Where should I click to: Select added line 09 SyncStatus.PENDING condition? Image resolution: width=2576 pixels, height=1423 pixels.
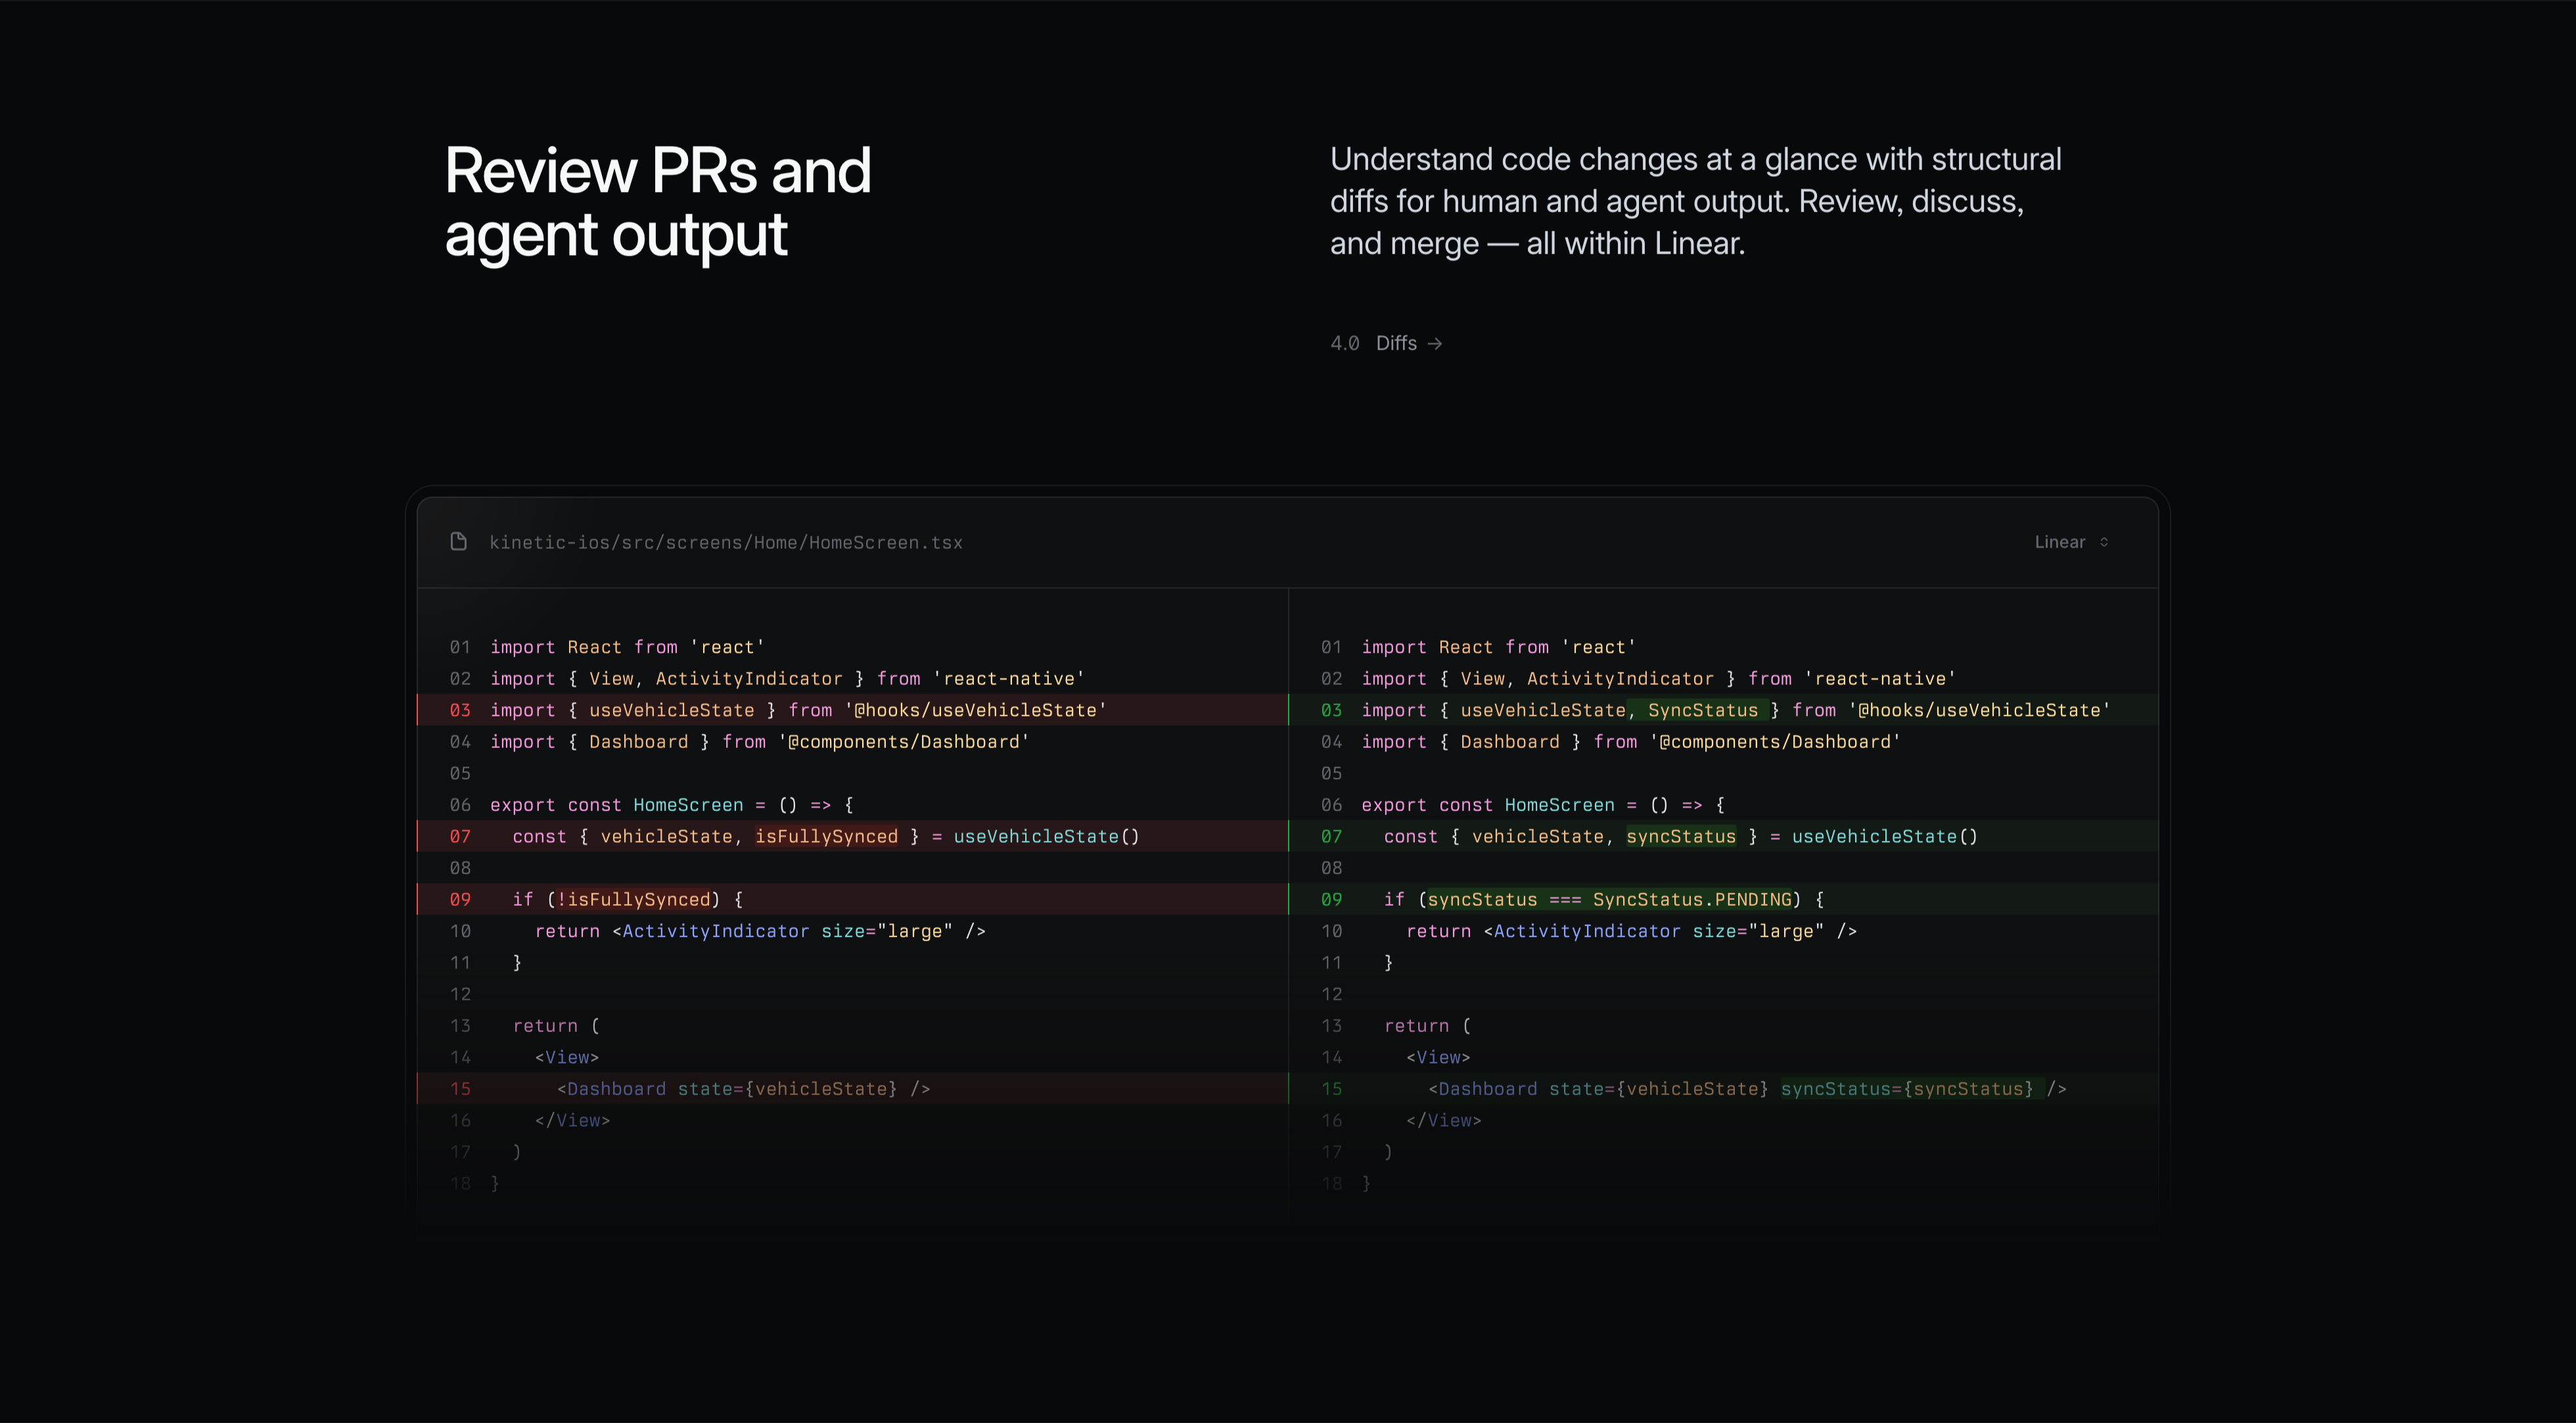point(1724,899)
